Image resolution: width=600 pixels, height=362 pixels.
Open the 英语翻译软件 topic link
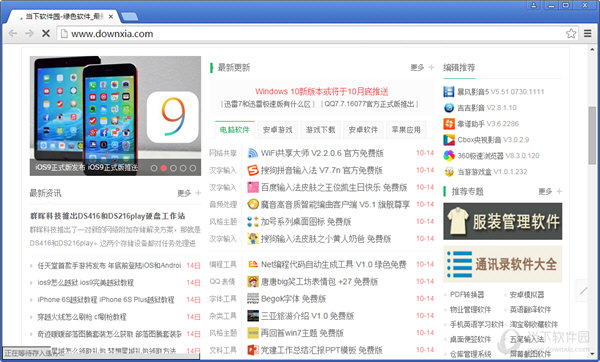pyautogui.click(x=530, y=310)
